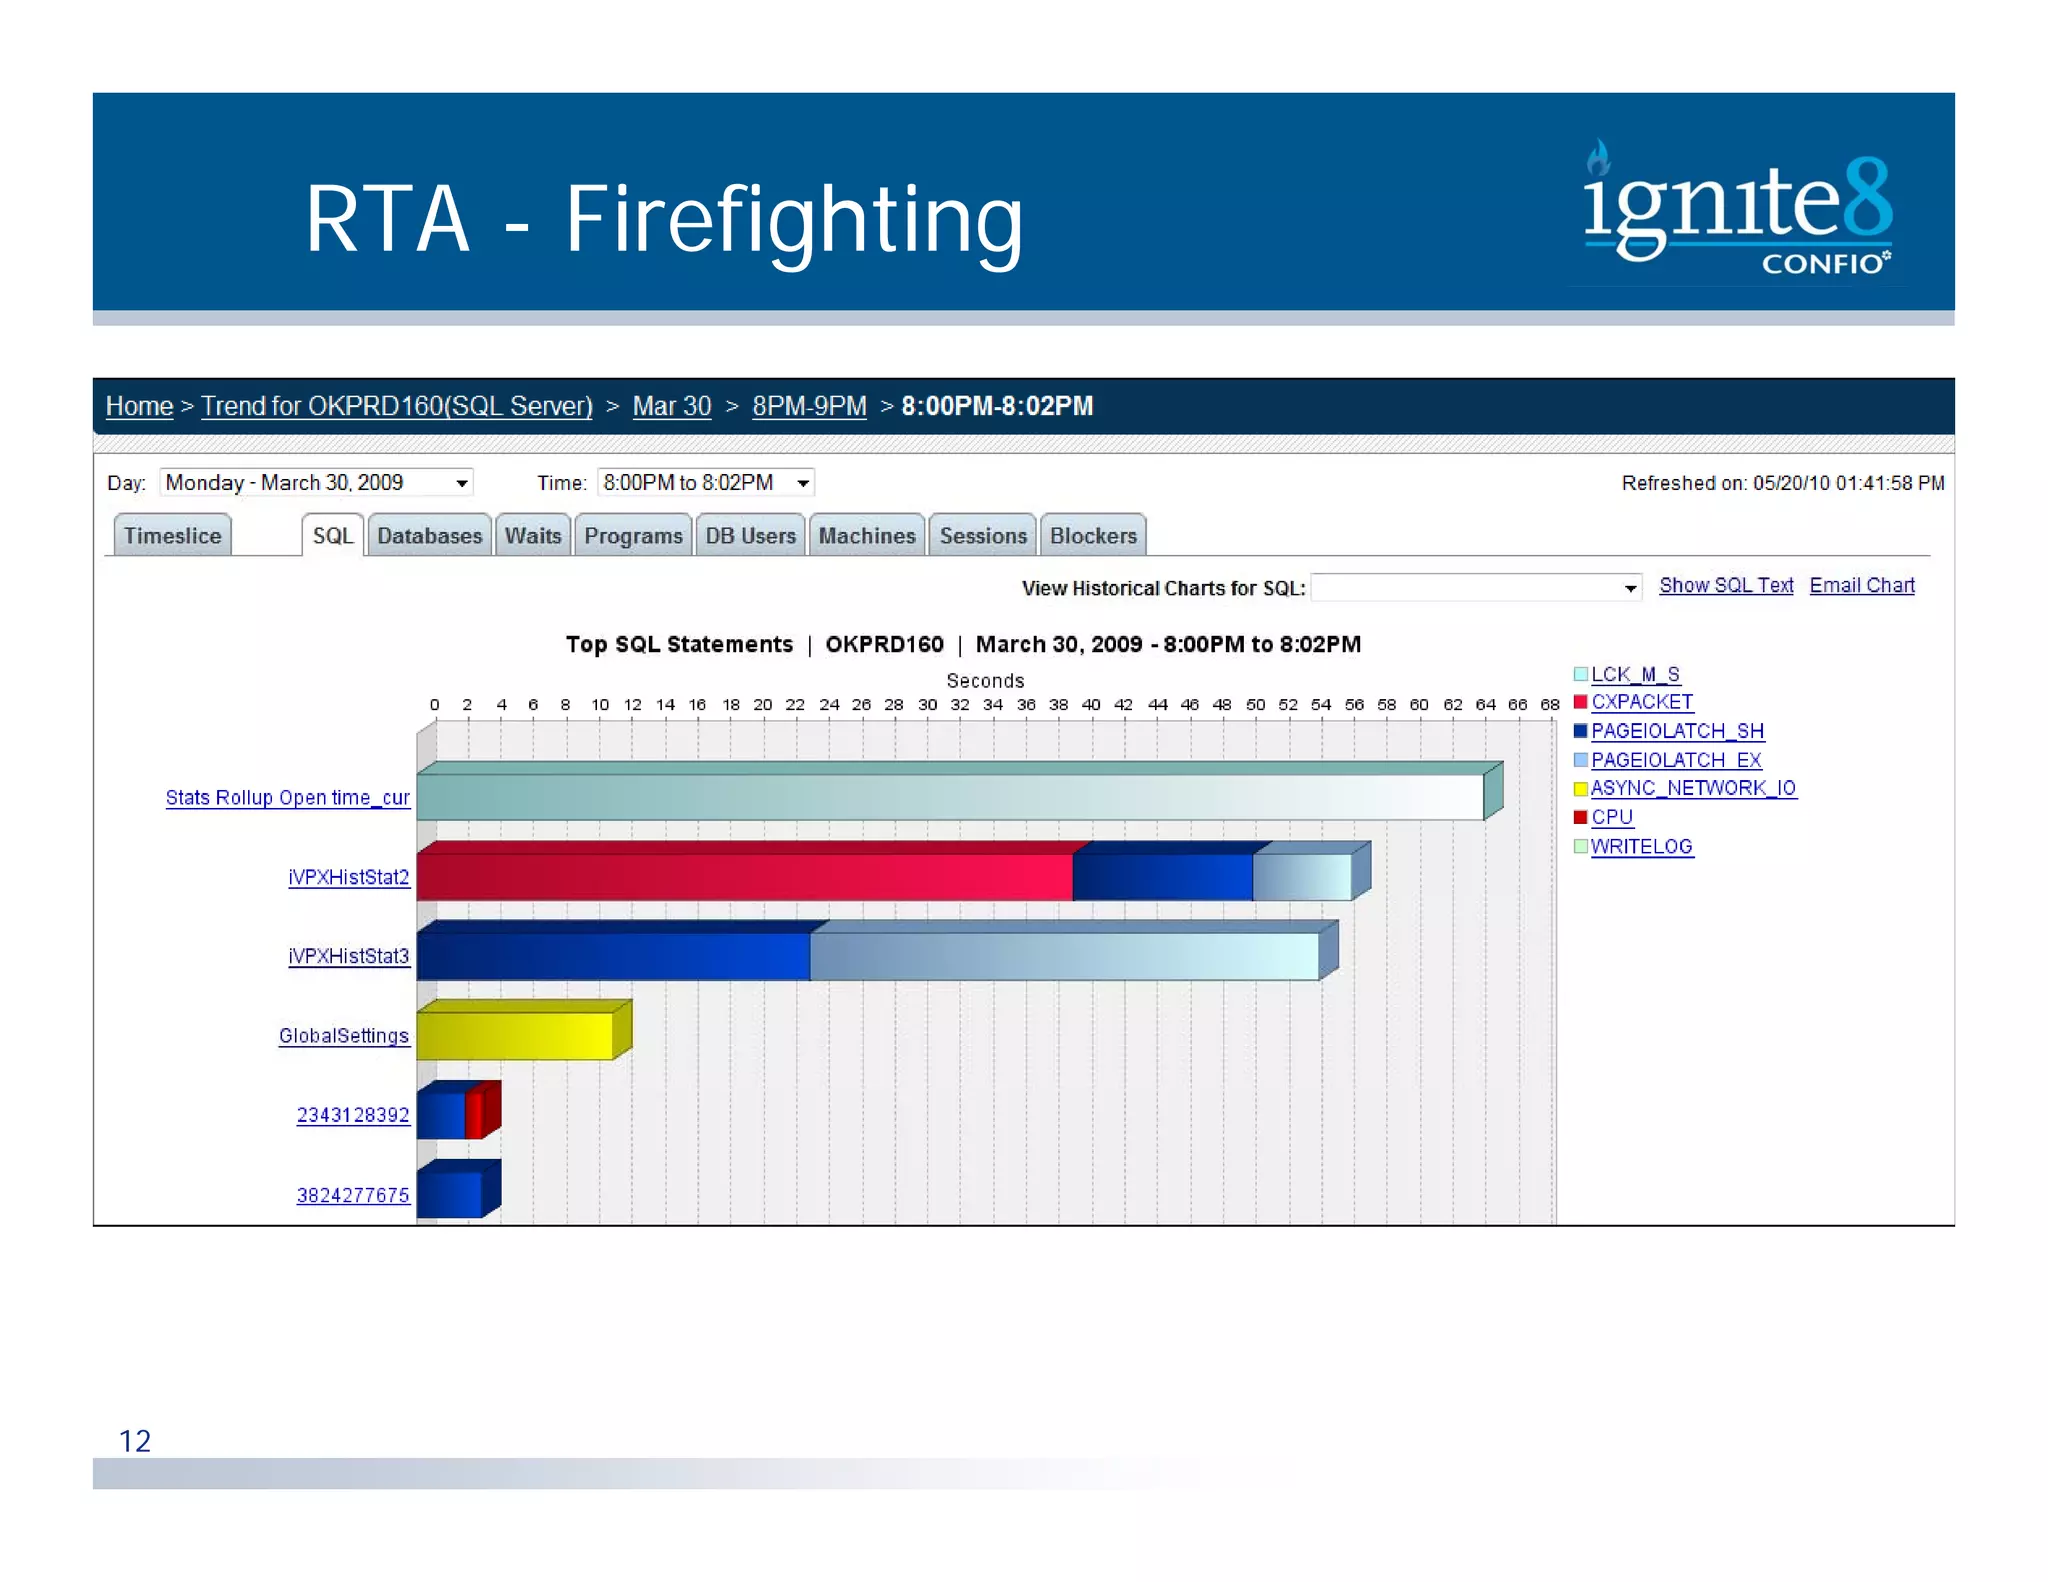This screenshot has height=1582, width=2048.
Task: Open the Day dropdown showing March 30, 2009
Action: click(x=316, y=483)
